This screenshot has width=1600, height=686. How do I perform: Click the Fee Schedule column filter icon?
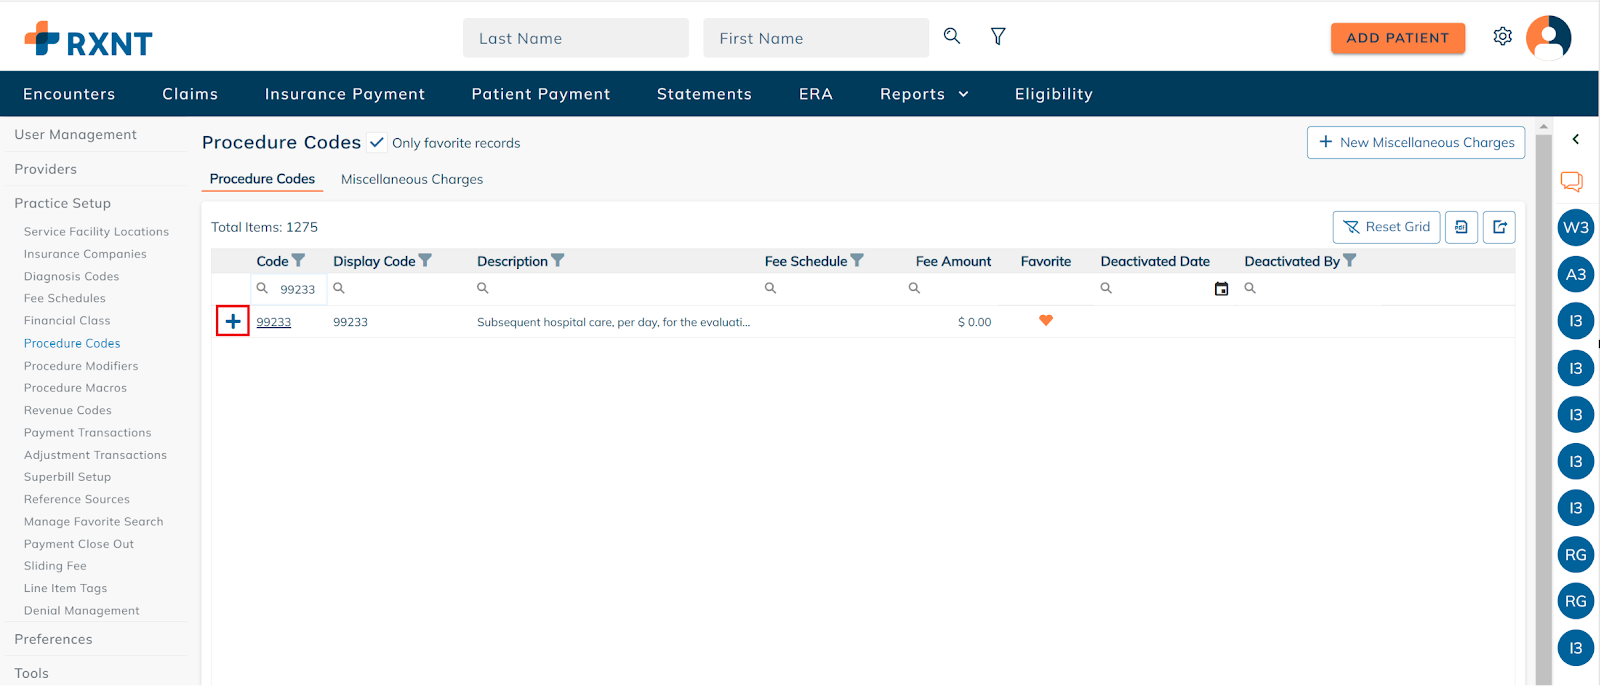pos(857,261)
